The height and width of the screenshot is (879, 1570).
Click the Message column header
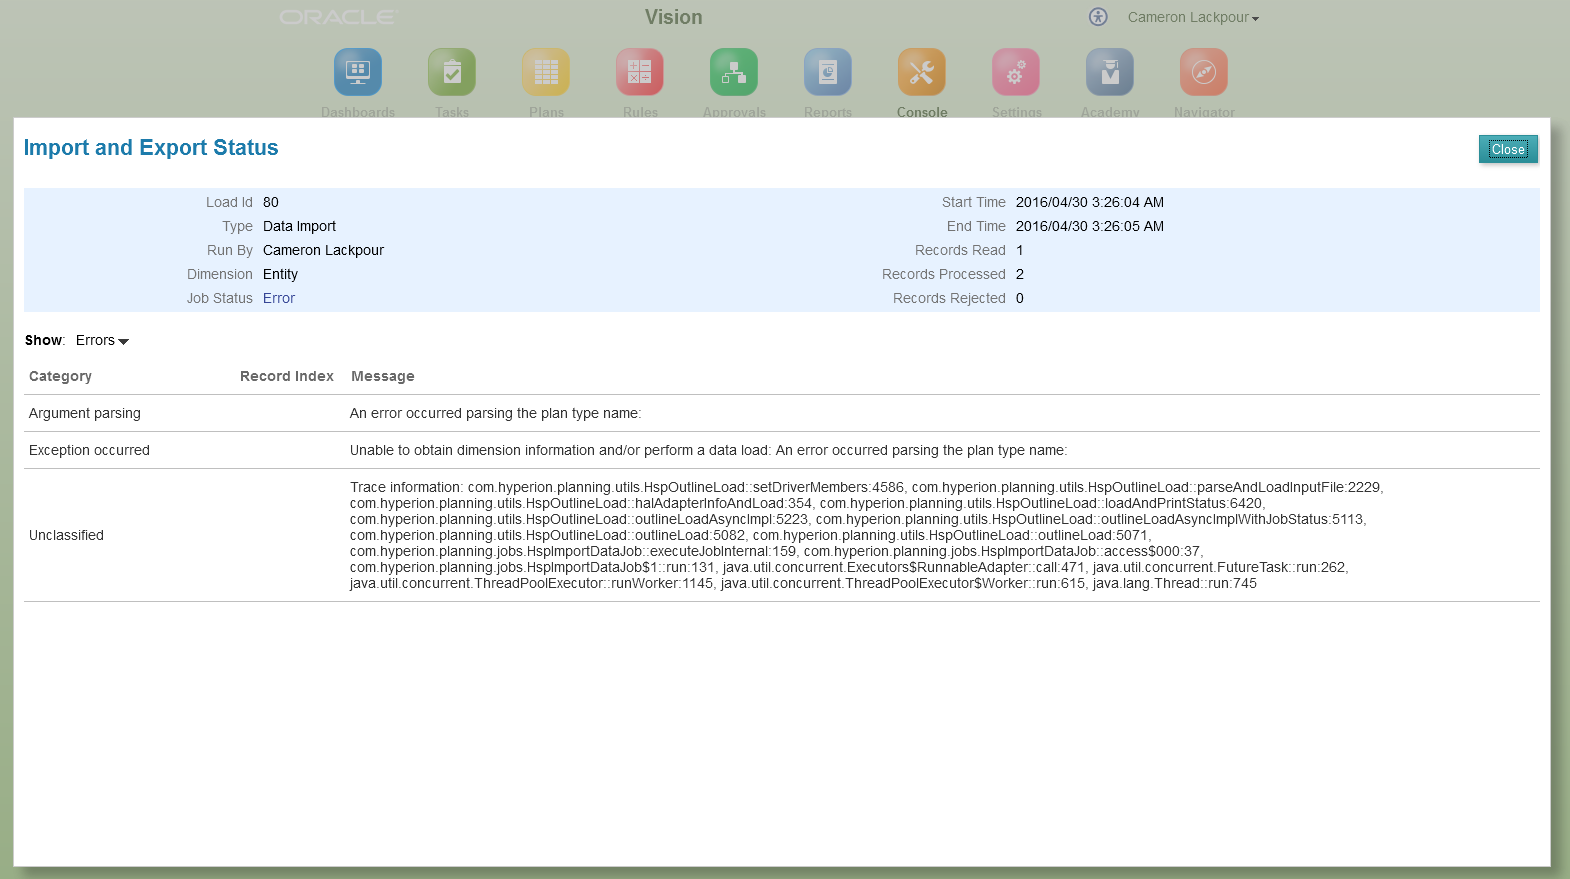[383, 376]
